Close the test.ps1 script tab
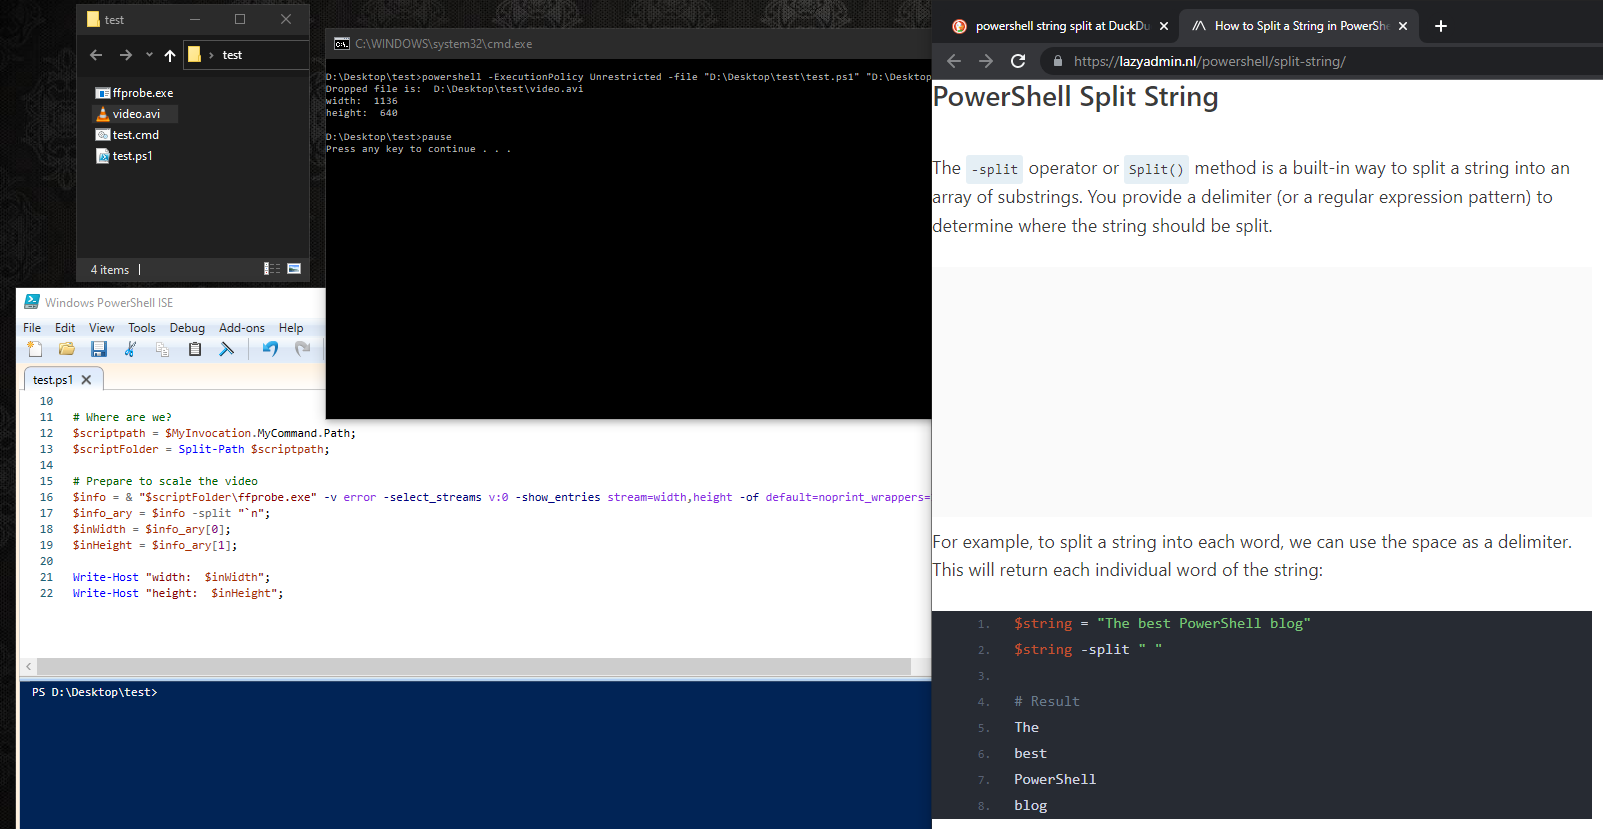 point(86,380)
